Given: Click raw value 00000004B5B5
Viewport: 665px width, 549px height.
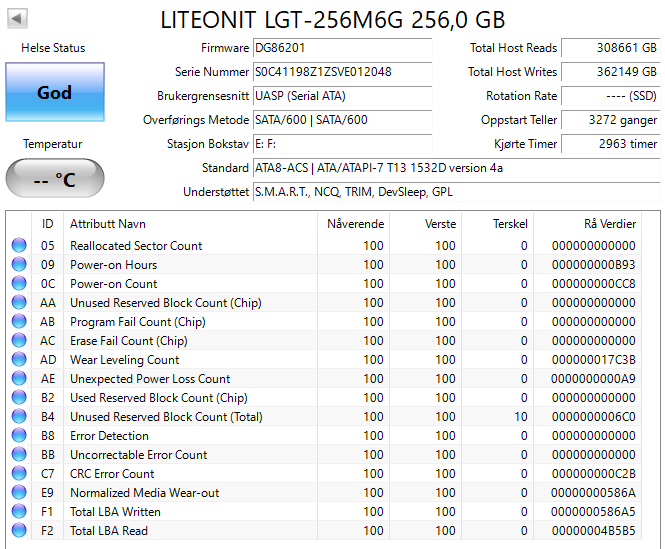Looking at the screenshot, I should click(593, 531).
